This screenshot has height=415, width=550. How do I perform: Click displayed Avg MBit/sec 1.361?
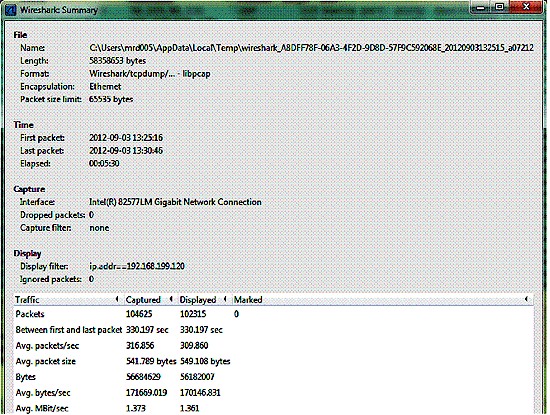189,408
